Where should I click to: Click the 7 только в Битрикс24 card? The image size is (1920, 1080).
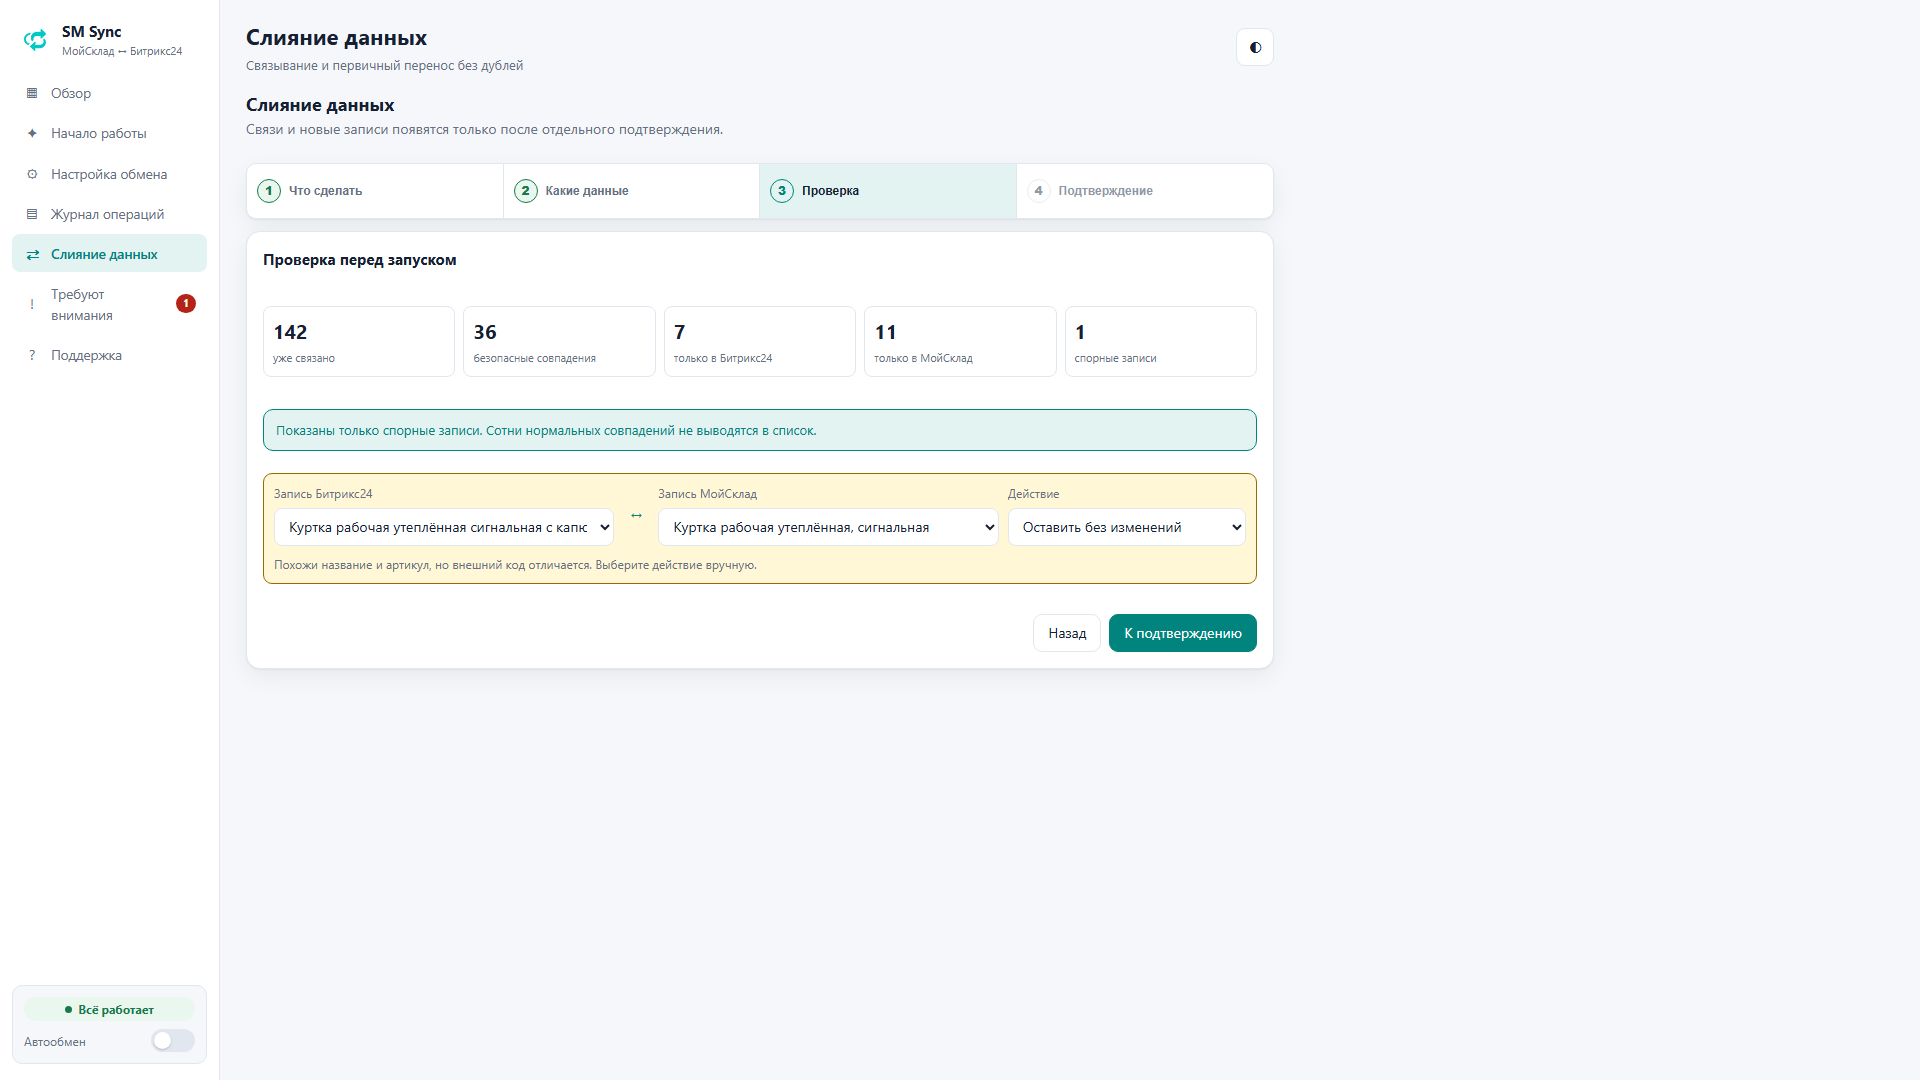[760, 342]
